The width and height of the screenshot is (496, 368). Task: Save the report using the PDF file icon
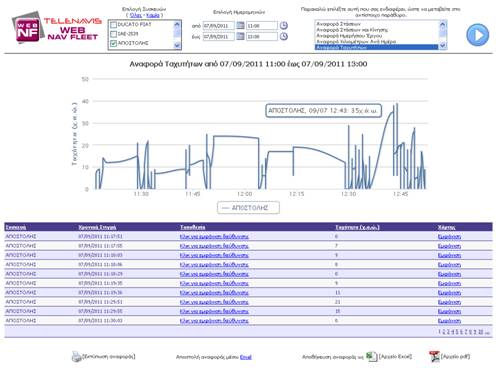pyautogui.click(x=434, y=357)
